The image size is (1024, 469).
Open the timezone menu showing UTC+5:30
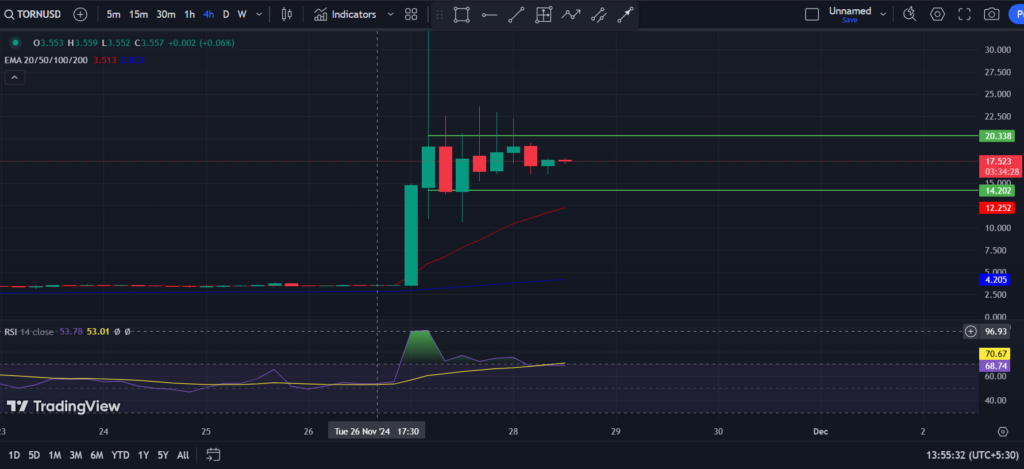click(972, 455)
